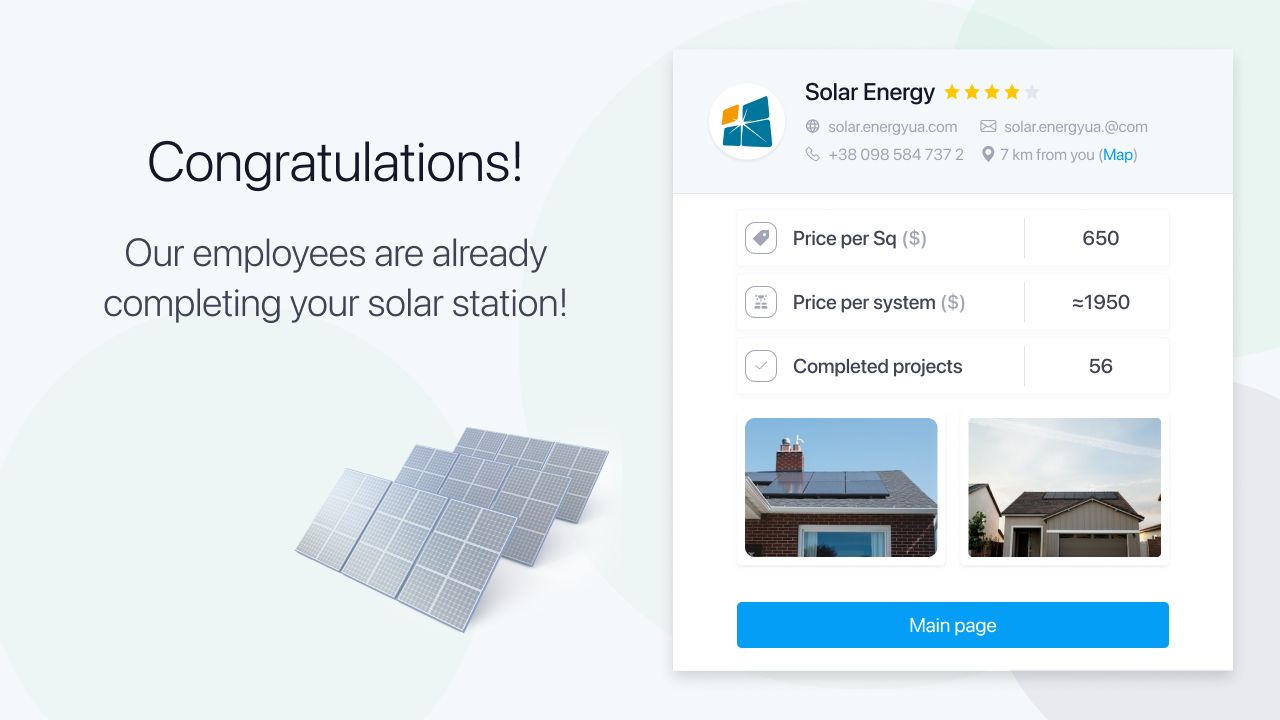This screenshot has width=1280, height=720.
Task: Open the rooftop chimney photo thumbnail
Action: pos(841,487)
